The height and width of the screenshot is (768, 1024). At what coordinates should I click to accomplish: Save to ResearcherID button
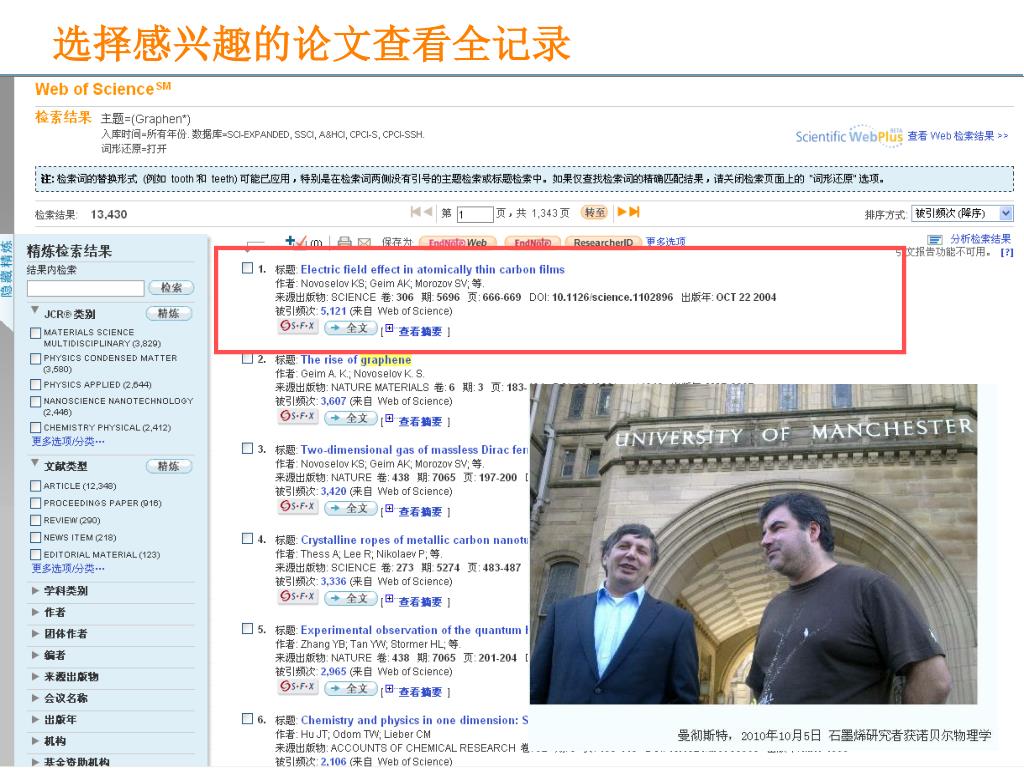[603, 242]
